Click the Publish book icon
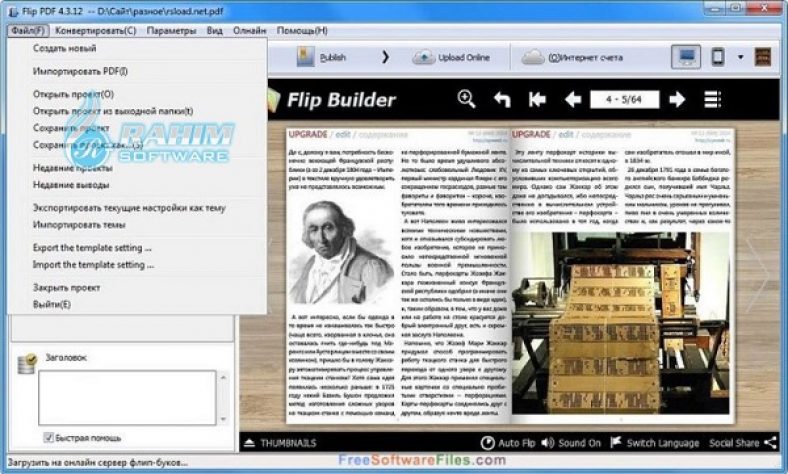Viewport: 788px width, 474px height. click(x=306, y=57)
